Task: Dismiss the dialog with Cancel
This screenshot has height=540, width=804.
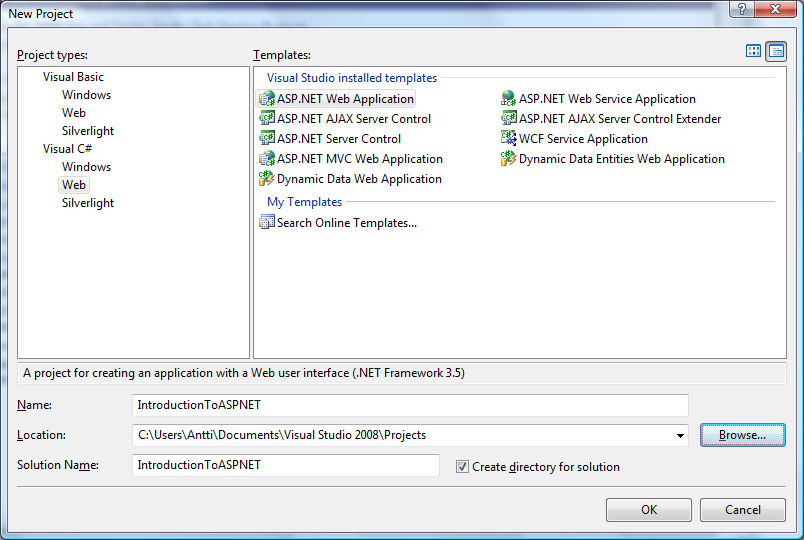Action: tap(742, 510)
